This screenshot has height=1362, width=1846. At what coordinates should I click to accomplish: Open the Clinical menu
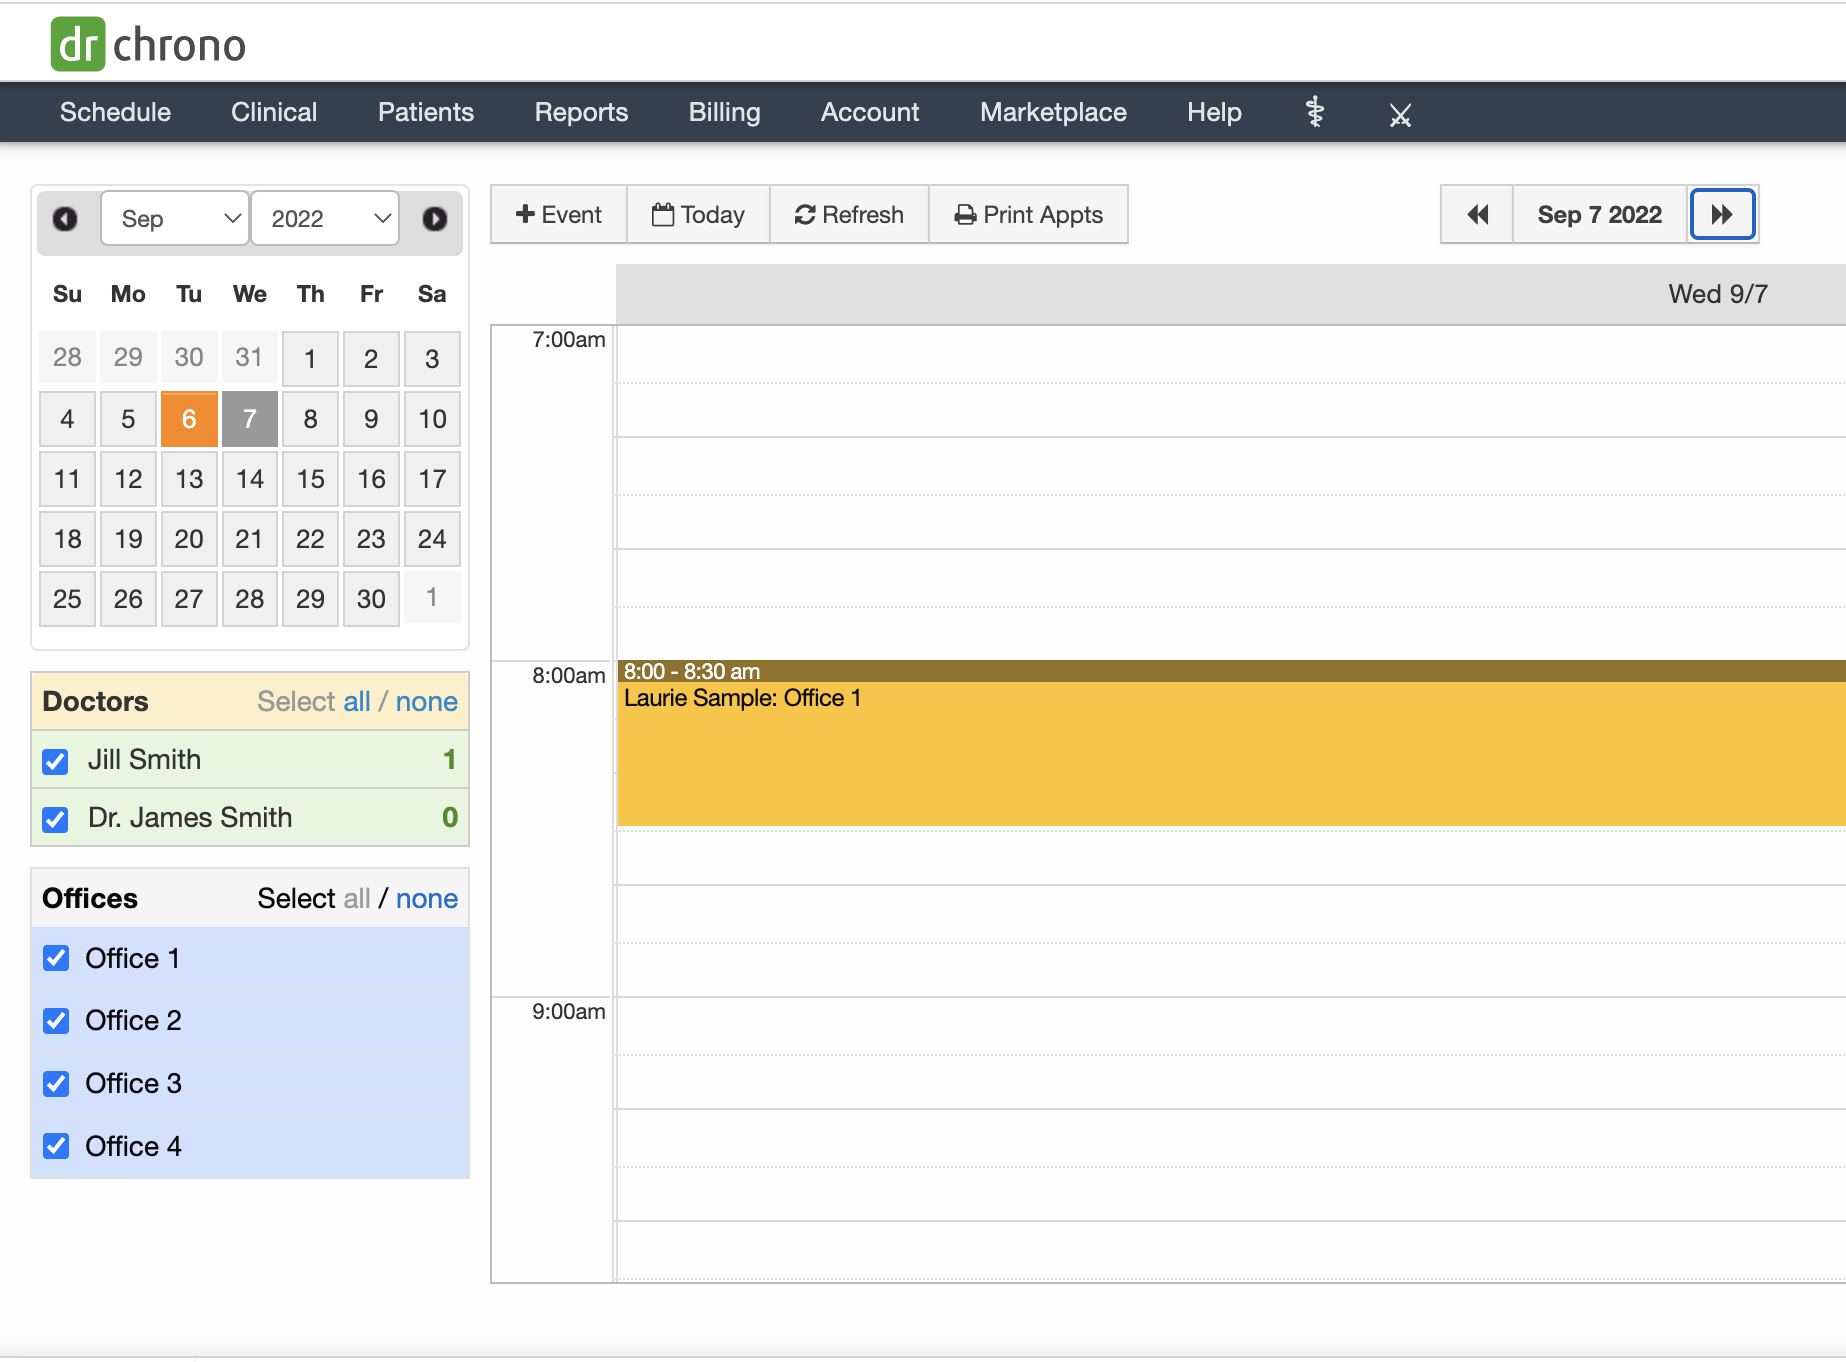[x=274, y=112]
